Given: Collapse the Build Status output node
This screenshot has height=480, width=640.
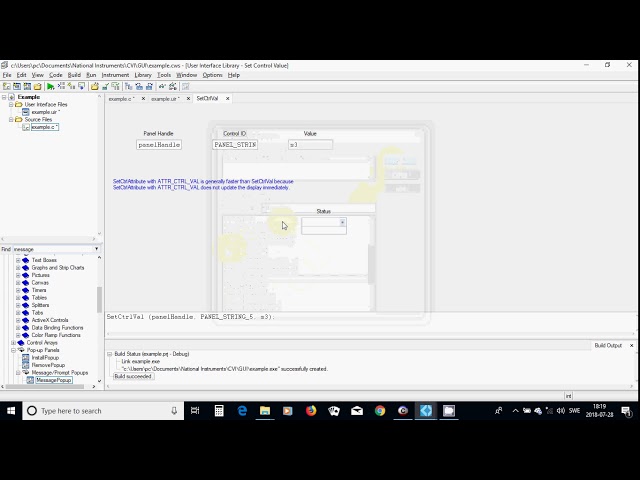Looking at the screenshot, I should pyautogui.click(x=109, y=354).
